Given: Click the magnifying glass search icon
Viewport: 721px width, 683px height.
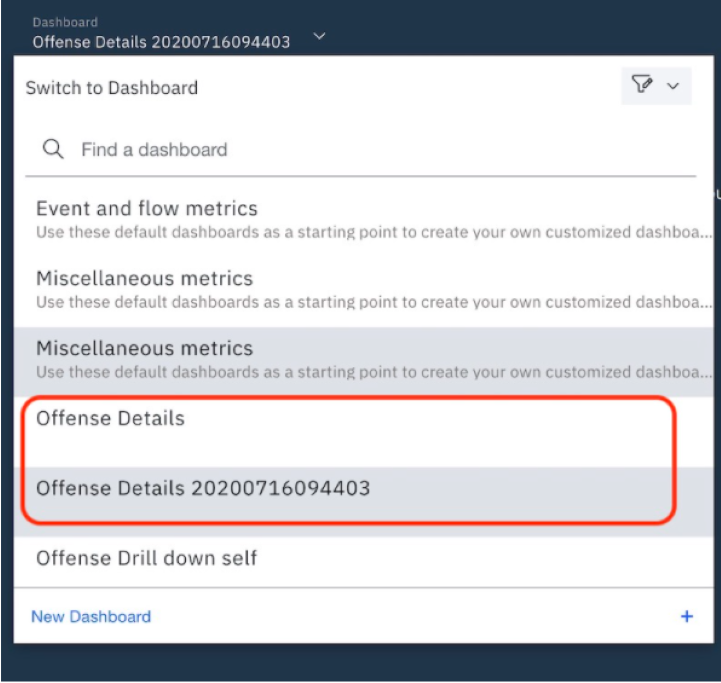Looking at the screenshot, I should 53,149.
